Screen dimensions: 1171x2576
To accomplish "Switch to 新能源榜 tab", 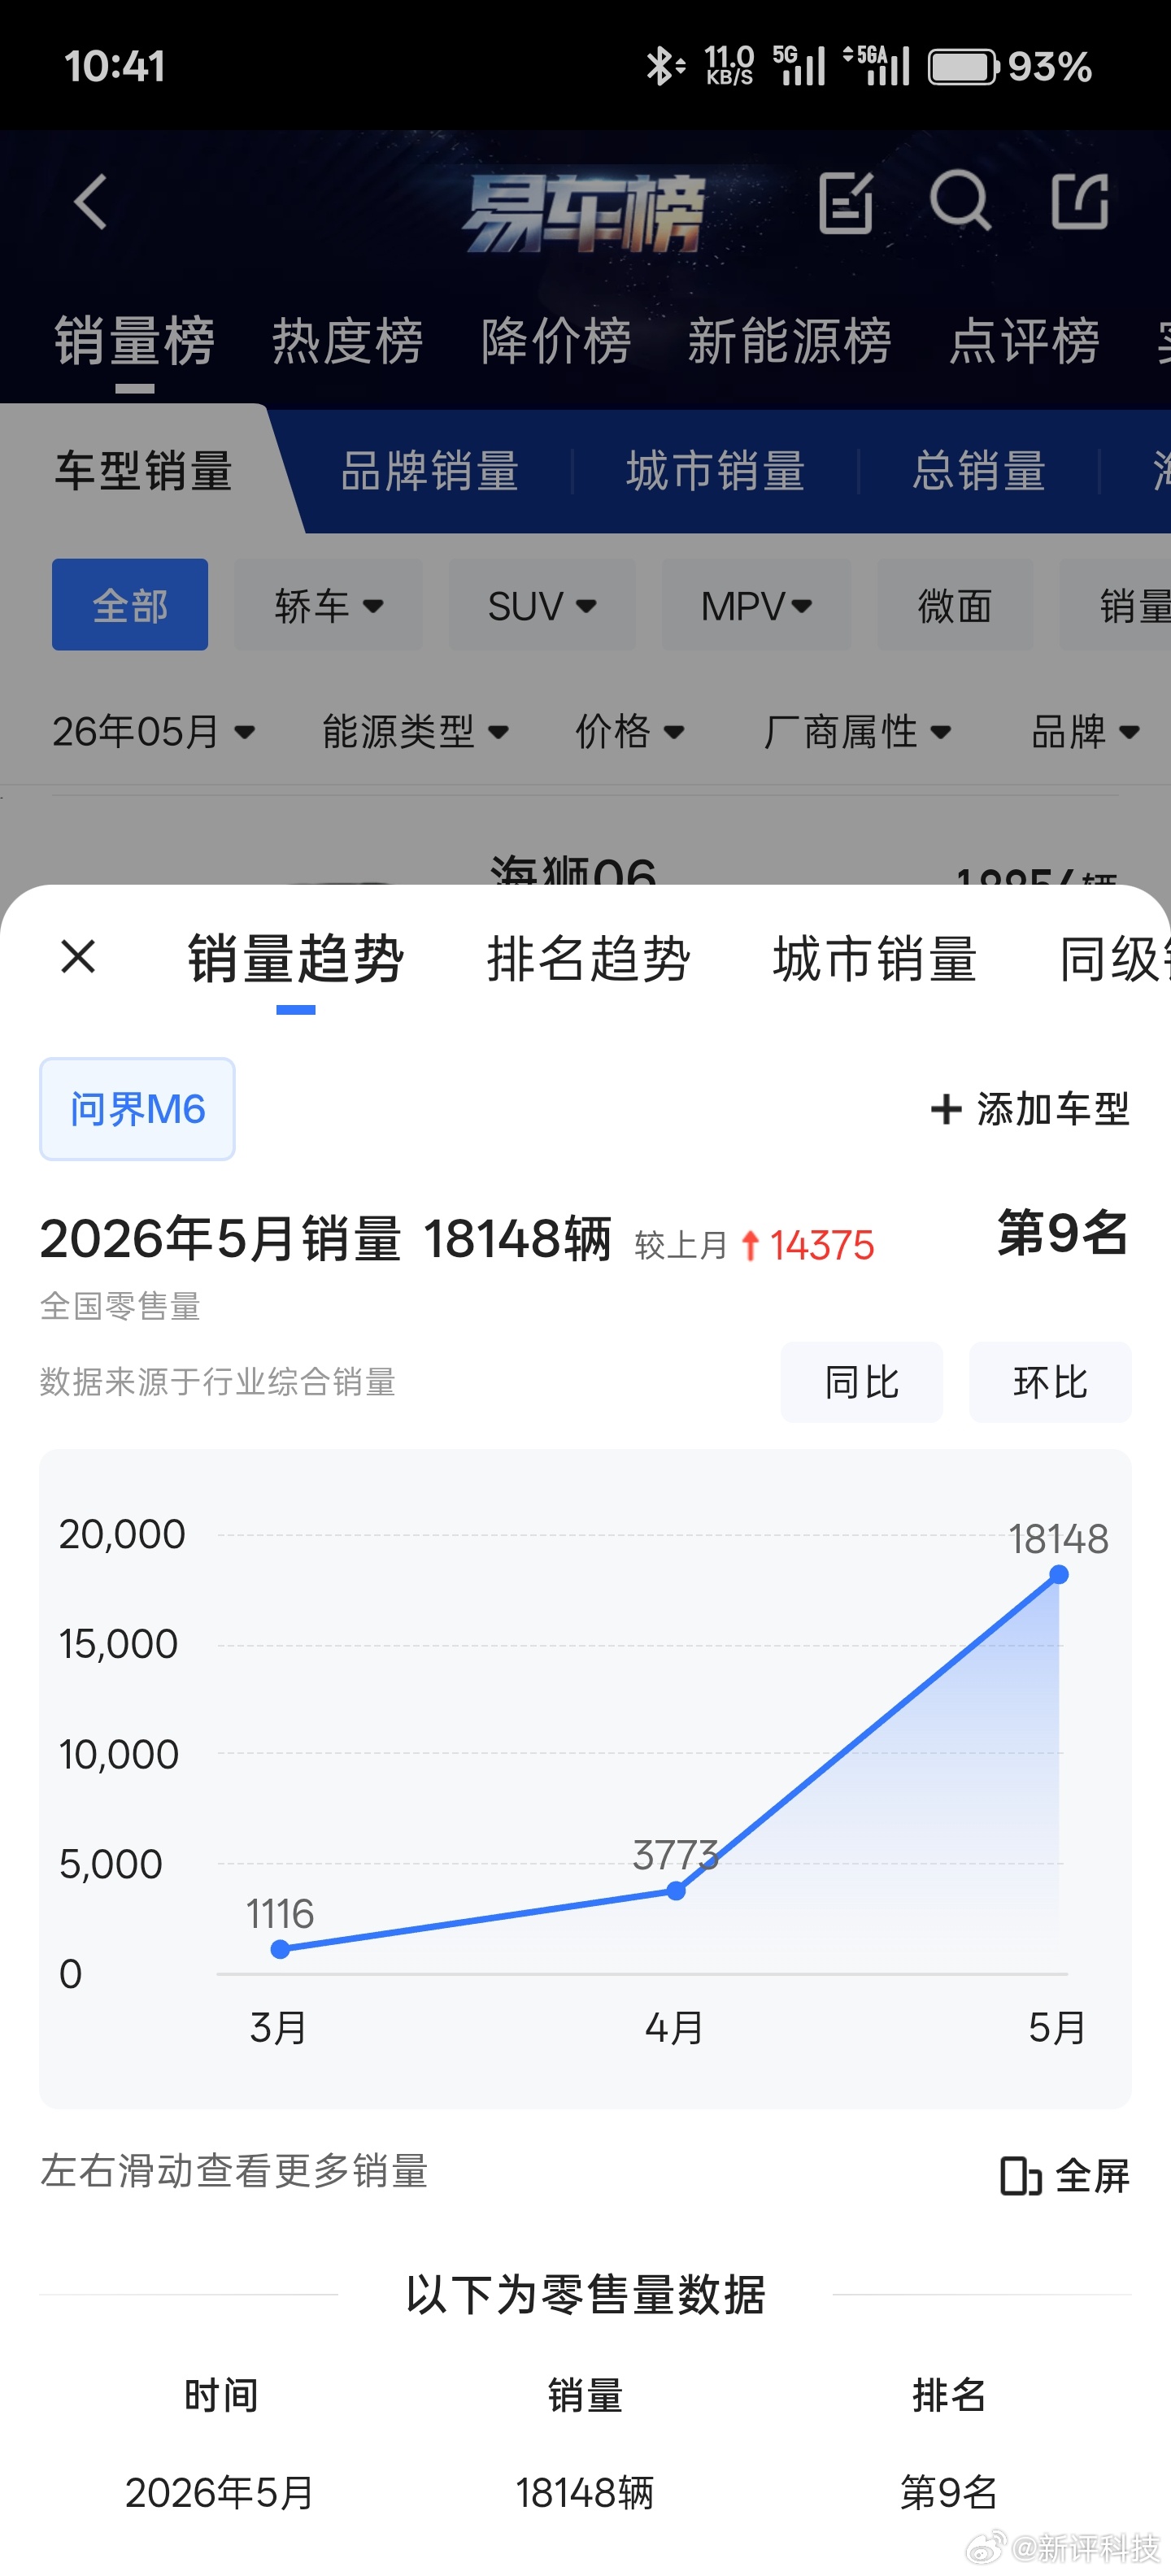I will [x=789, y=341].
